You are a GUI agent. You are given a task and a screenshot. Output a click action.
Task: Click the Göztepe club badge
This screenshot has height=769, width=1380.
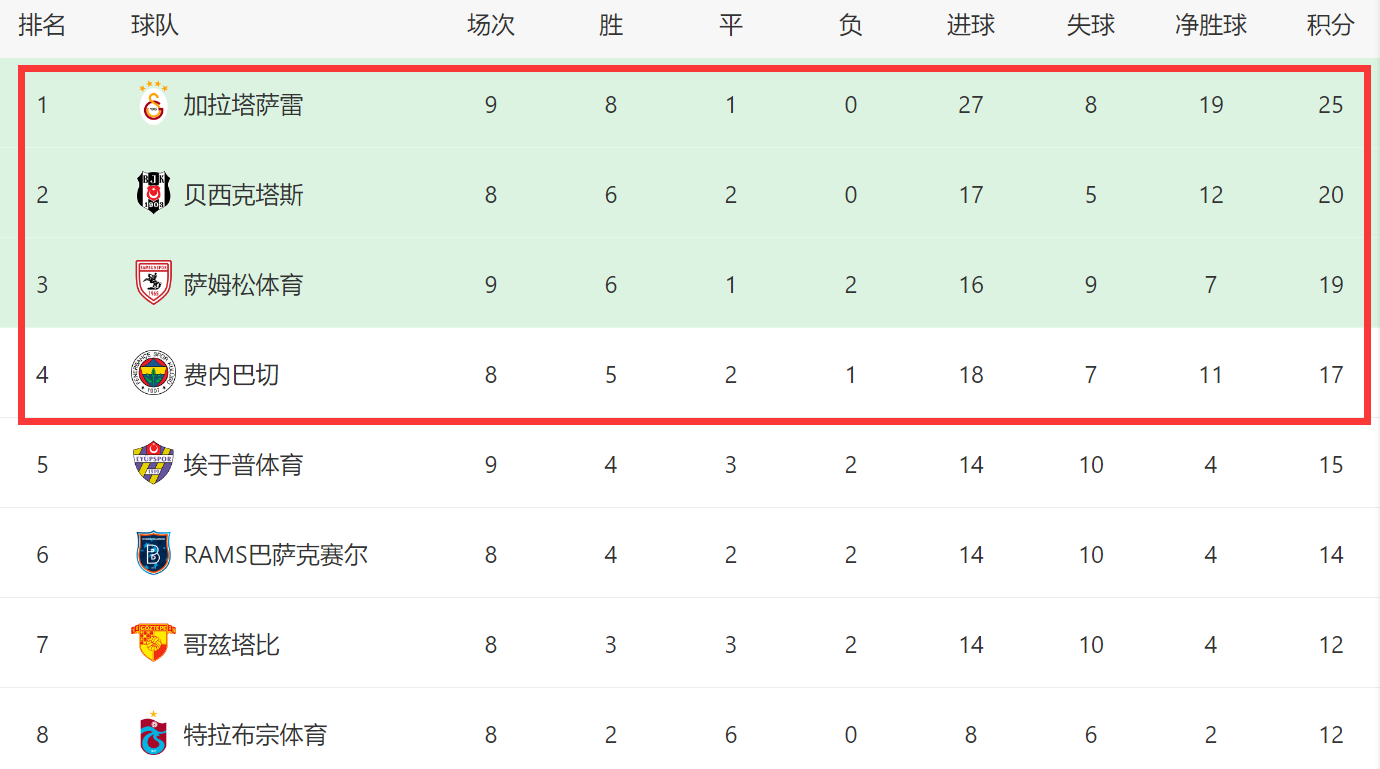coord(154,643)
